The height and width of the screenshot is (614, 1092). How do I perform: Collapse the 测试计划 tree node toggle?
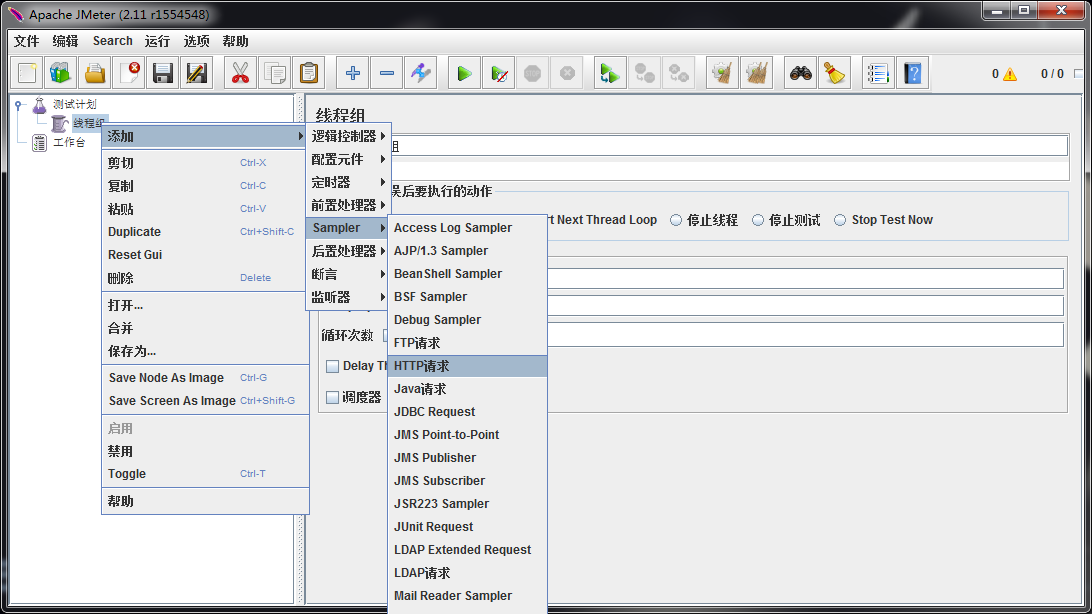(19, 105)
